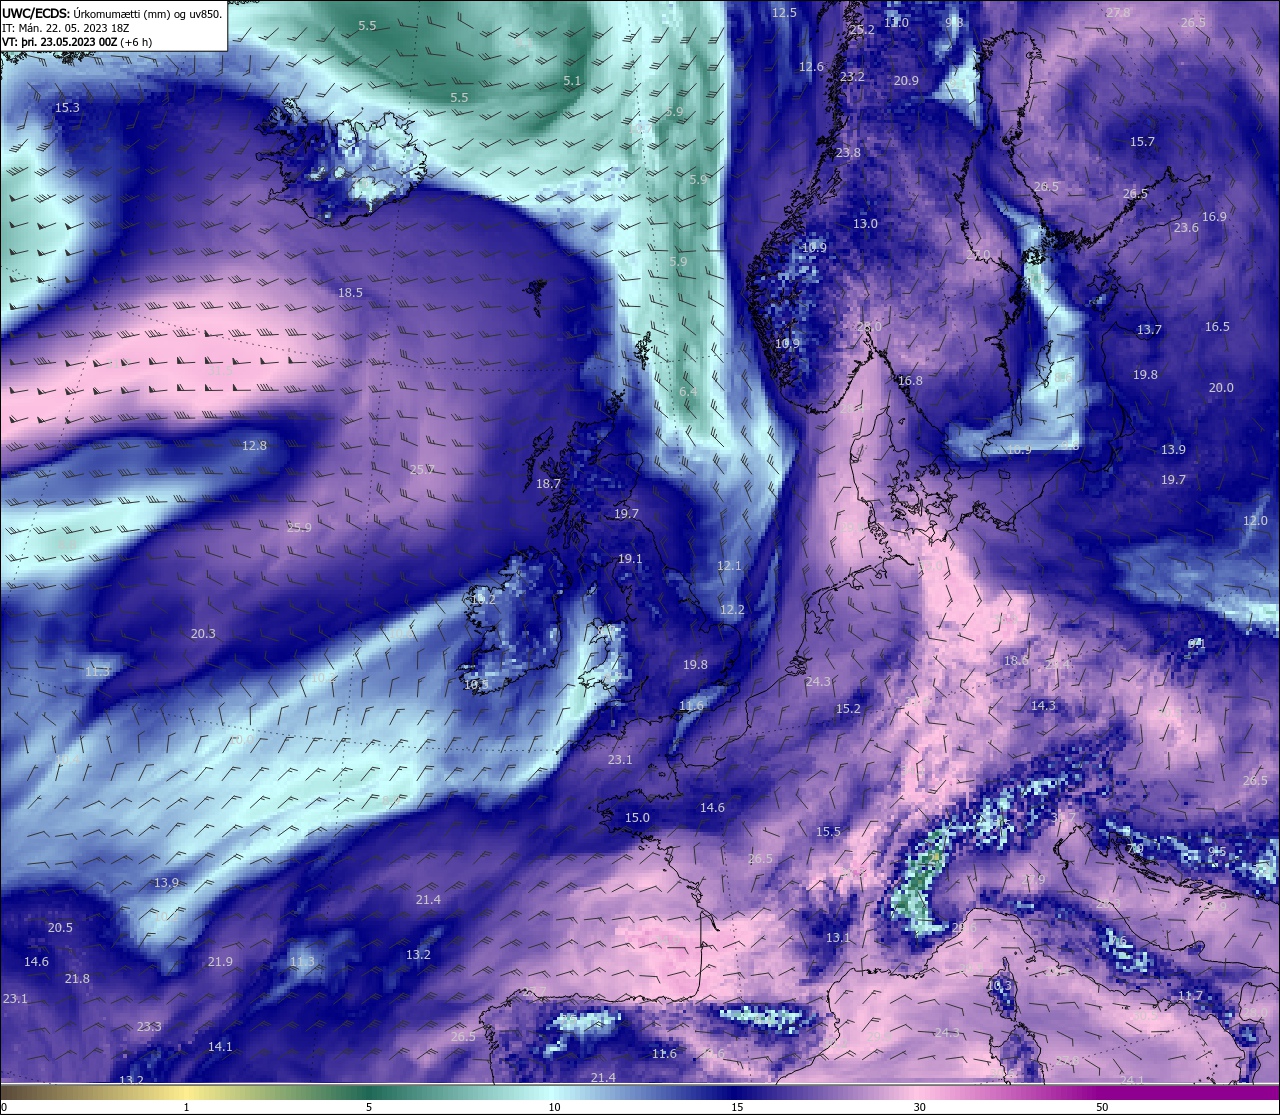Click the 30 tick on the color scale
The width and height of the screenshot is (1280, 1115).
(919, 1107)
